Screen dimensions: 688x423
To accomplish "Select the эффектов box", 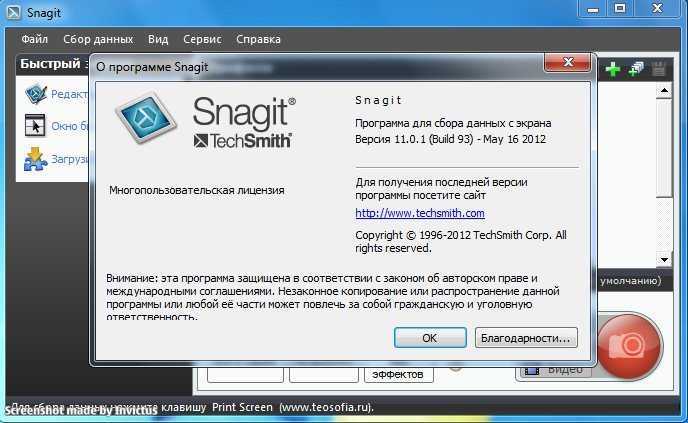I will pyautogui.click(x=398, y=374).
